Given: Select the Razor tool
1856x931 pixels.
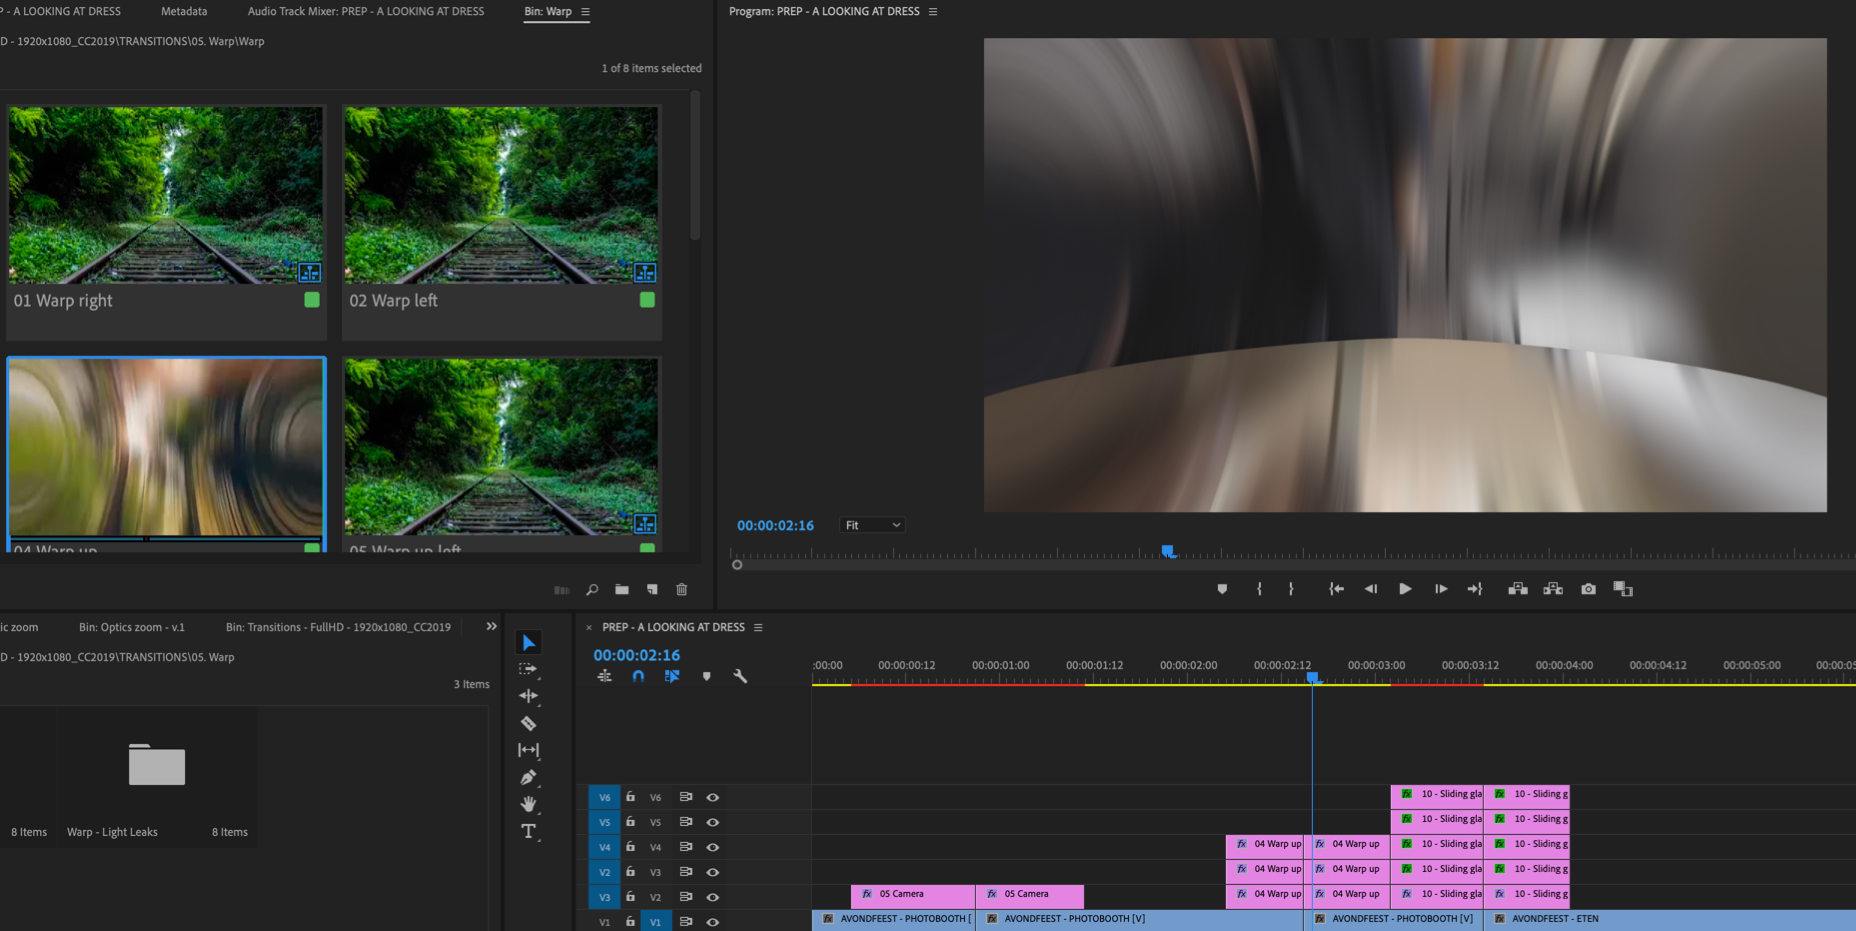Looking at the screenshot, I should pos(528,723).
